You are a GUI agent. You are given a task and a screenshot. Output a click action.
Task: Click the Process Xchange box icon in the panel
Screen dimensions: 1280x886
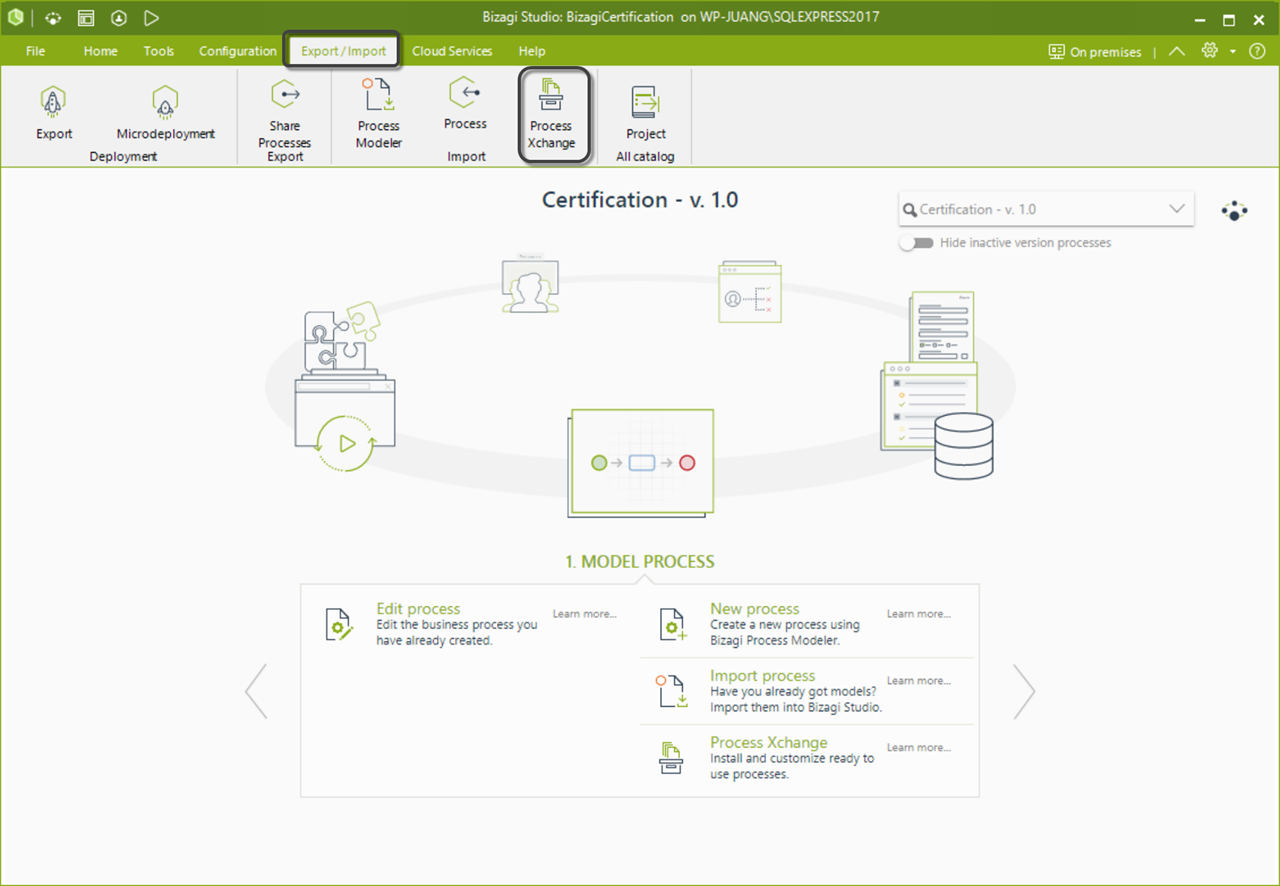pos(671,757)
